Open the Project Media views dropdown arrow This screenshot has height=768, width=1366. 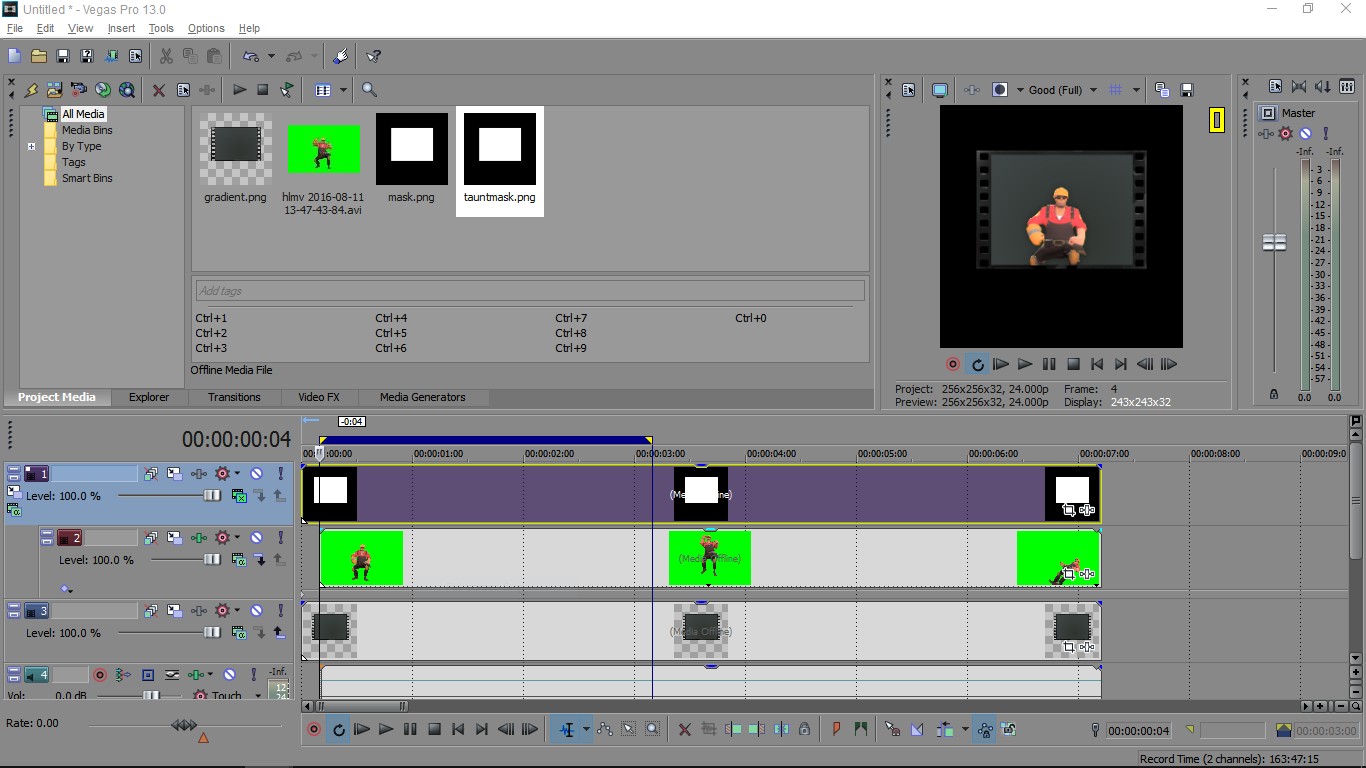tap(343, 90)
